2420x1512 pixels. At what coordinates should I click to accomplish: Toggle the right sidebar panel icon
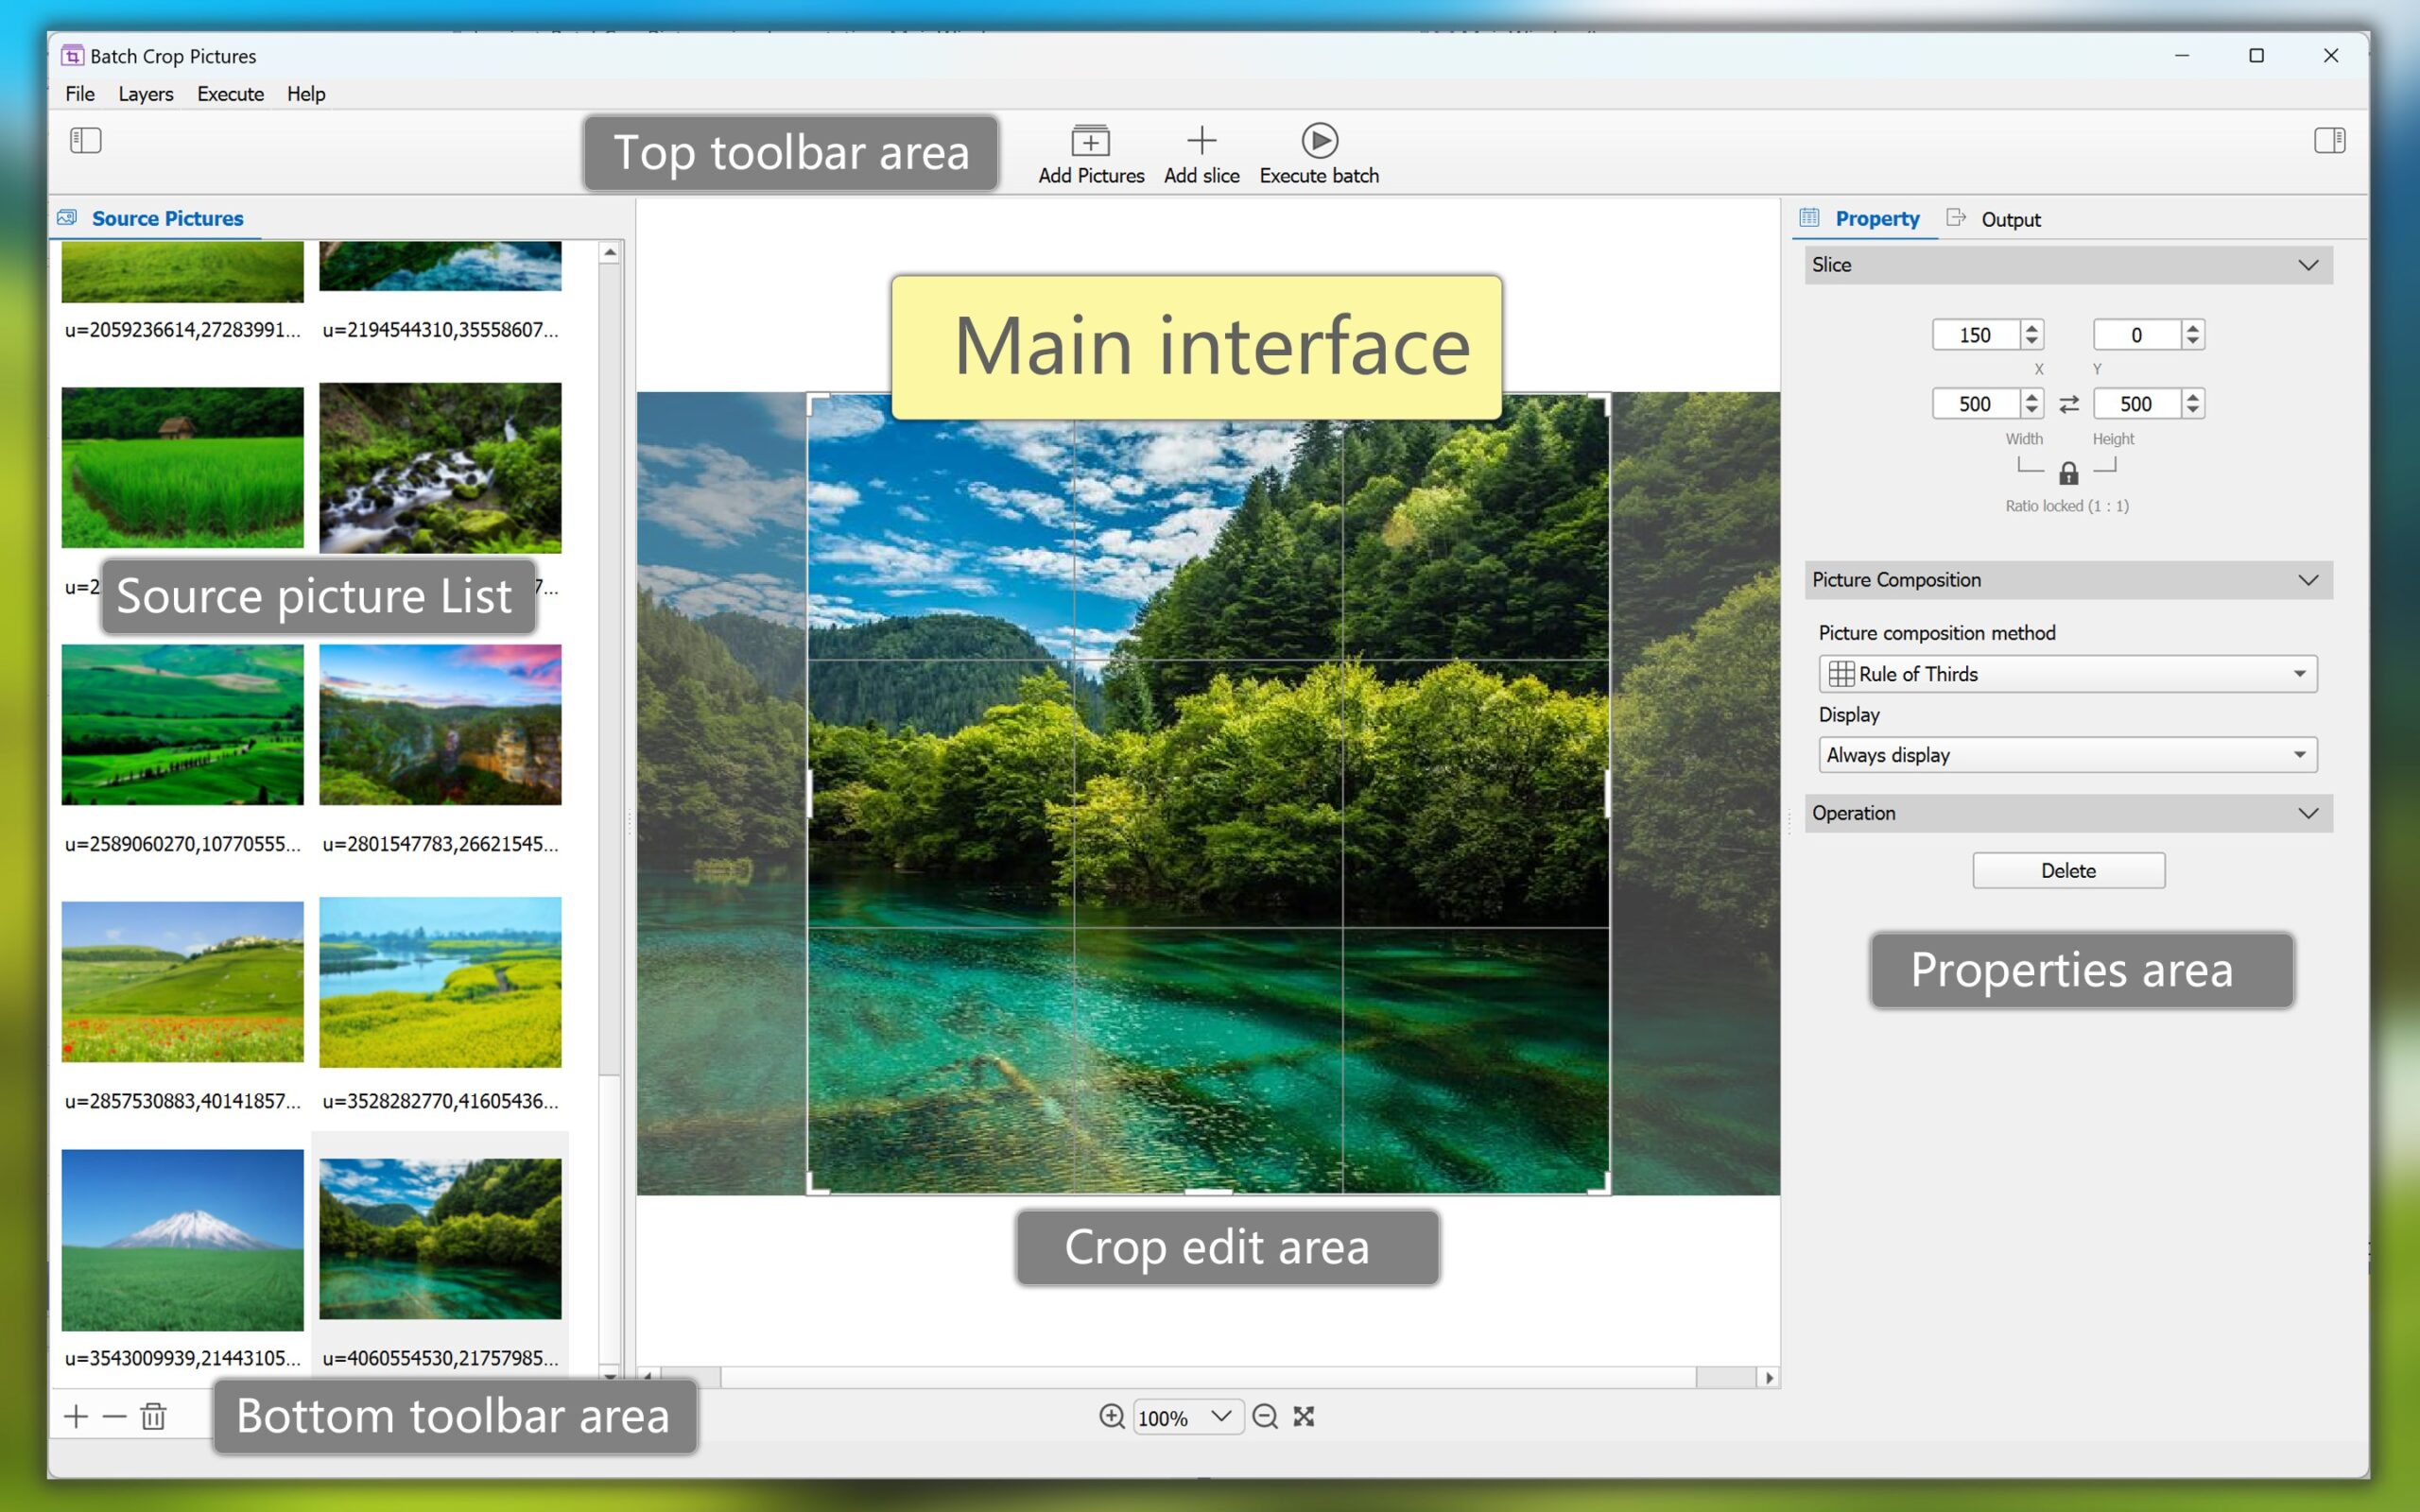click(x=2329, y=140)
